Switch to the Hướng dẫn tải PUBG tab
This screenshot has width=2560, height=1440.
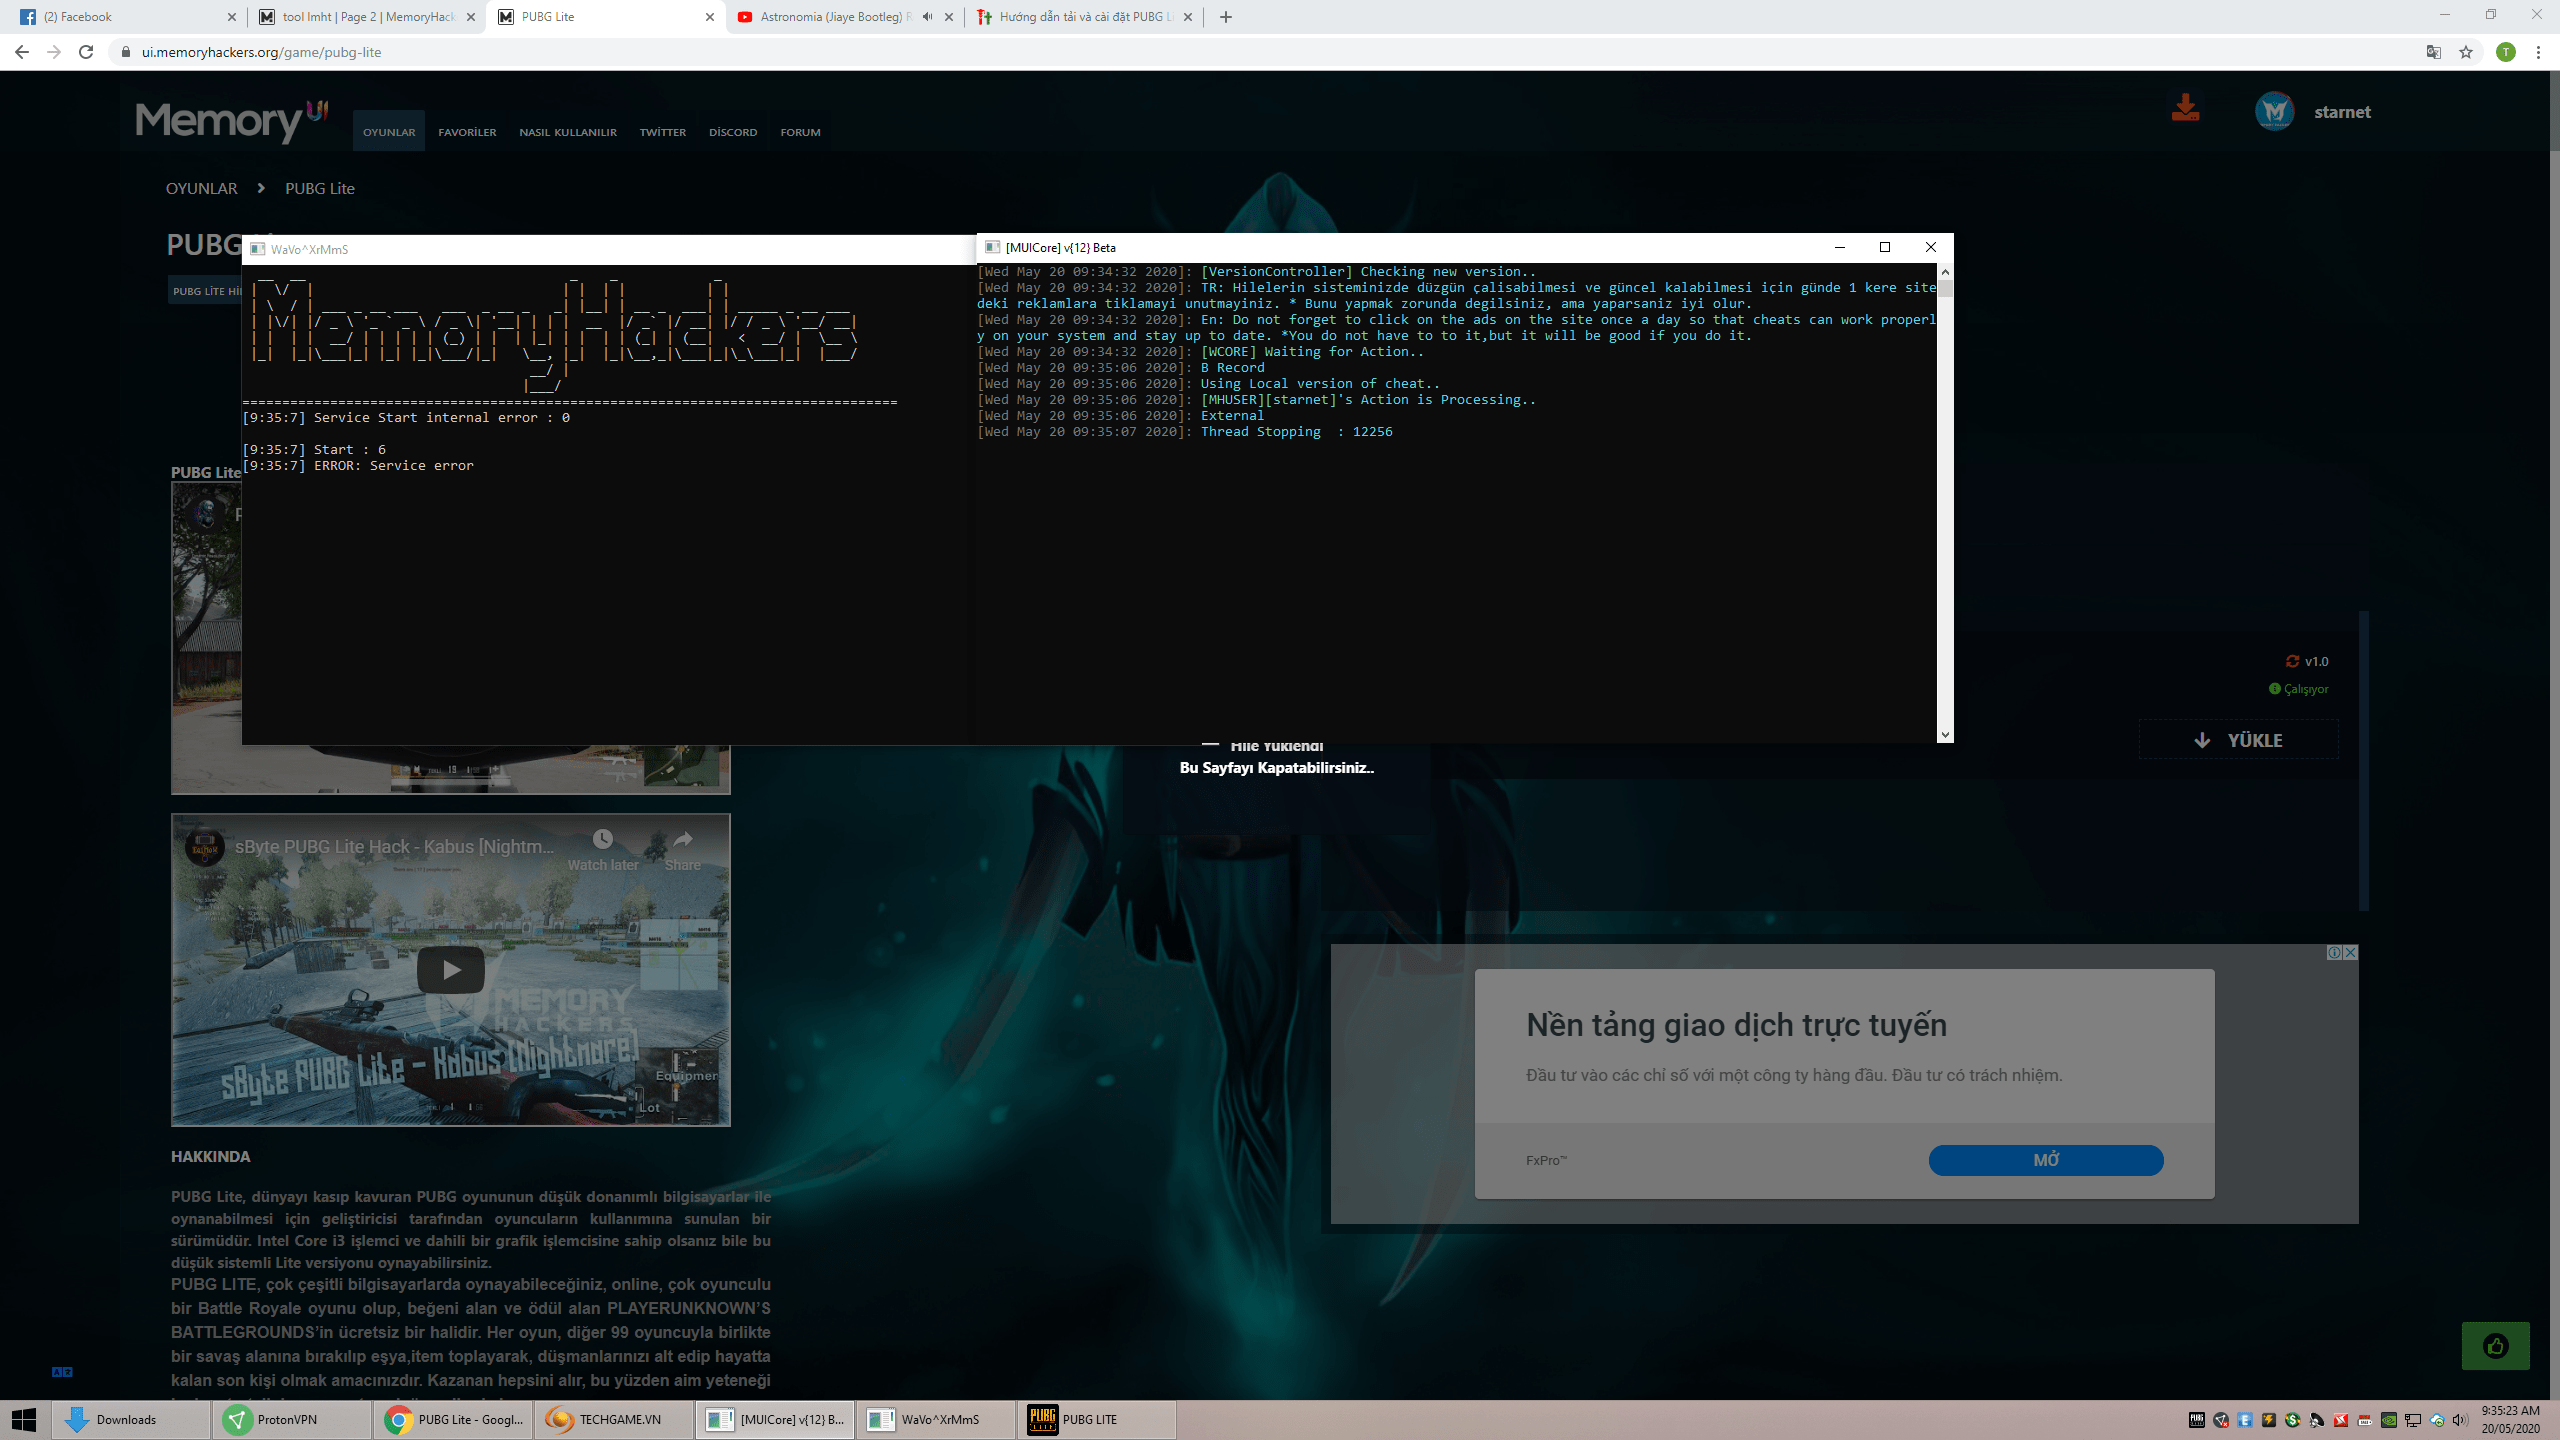[1085, 17]
